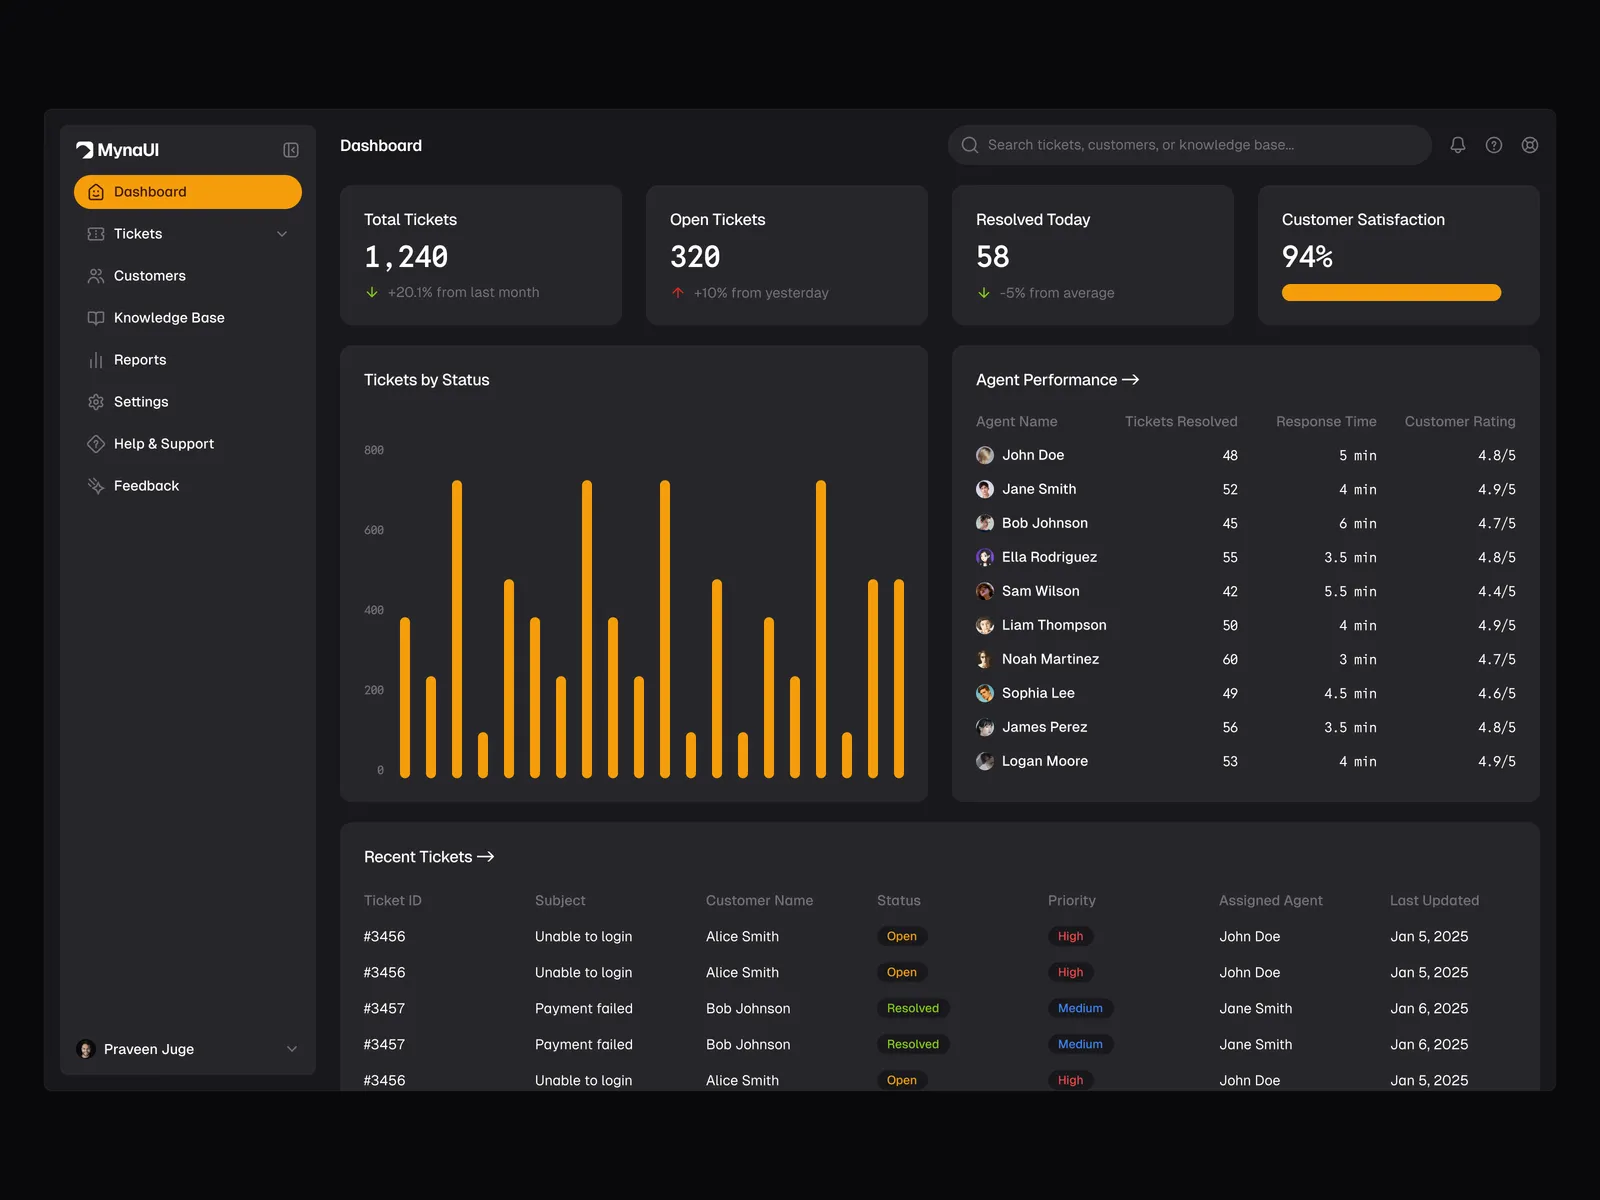Click the search magnifier icon

[x=970, y=145]
